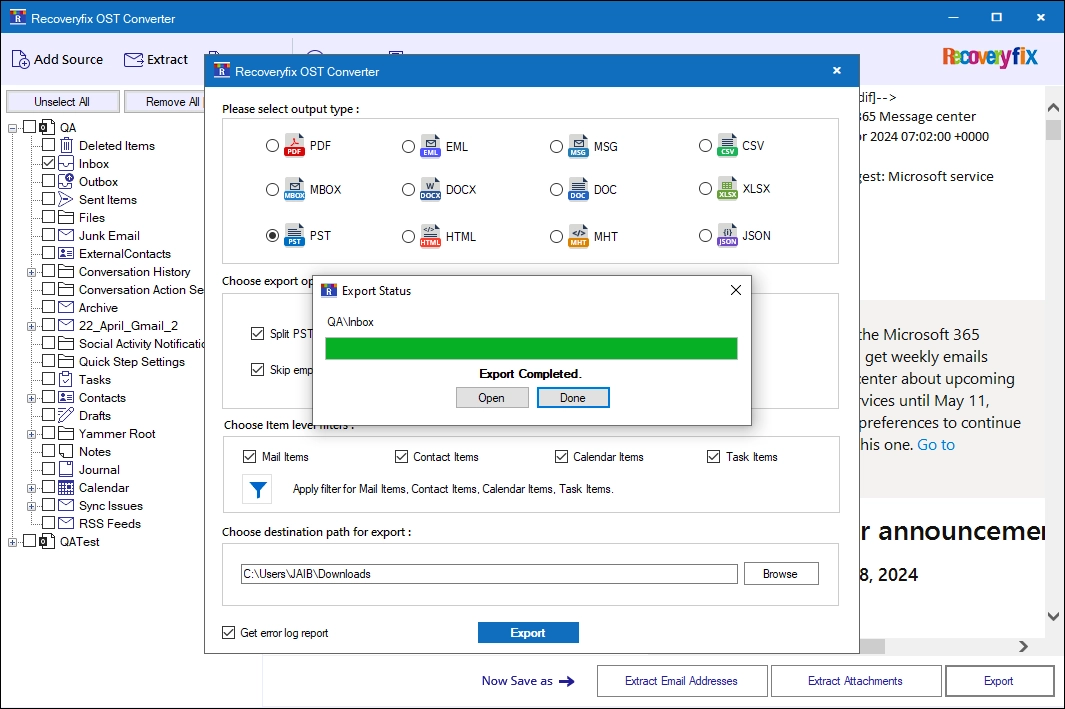Screen dimensions: 1065x709
Task: Click the blue Export button in dialog
Action: tap(528, 632)
